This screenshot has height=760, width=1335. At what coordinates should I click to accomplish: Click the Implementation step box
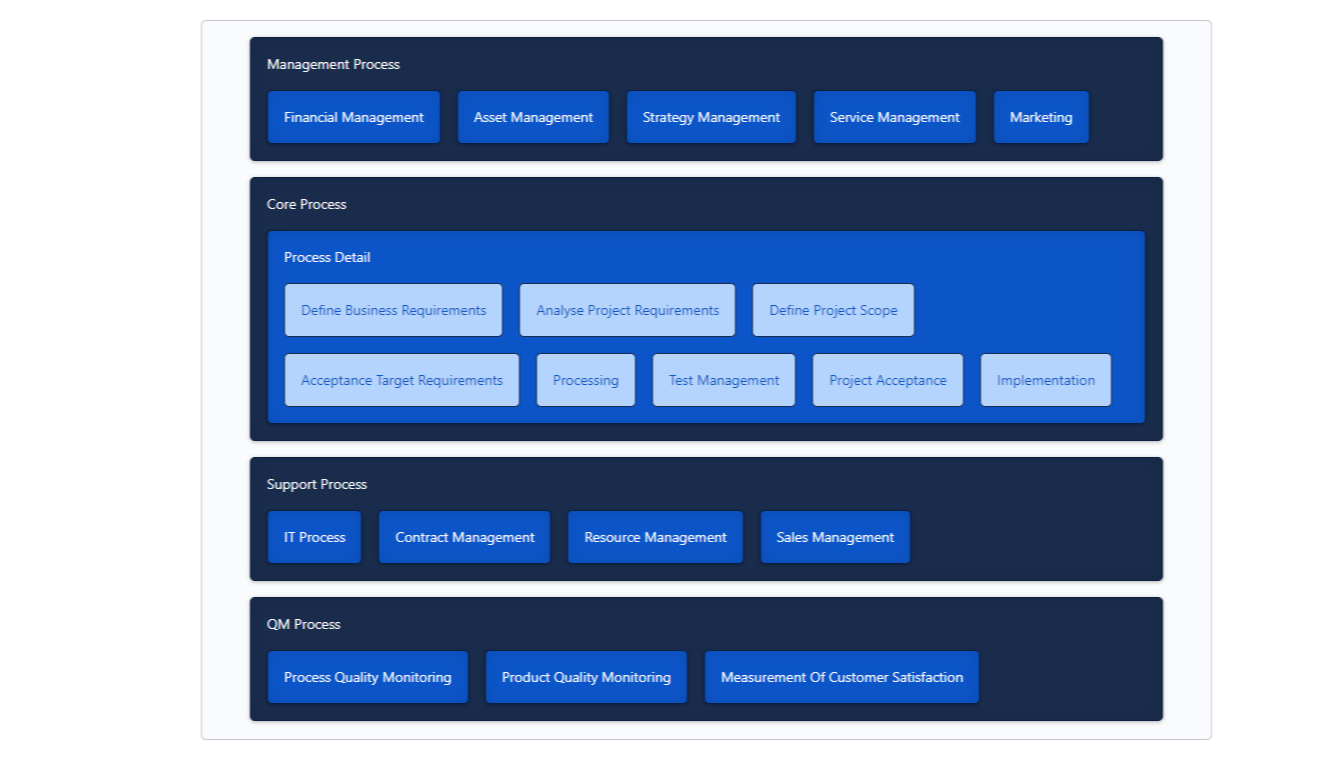(1046, 380)
